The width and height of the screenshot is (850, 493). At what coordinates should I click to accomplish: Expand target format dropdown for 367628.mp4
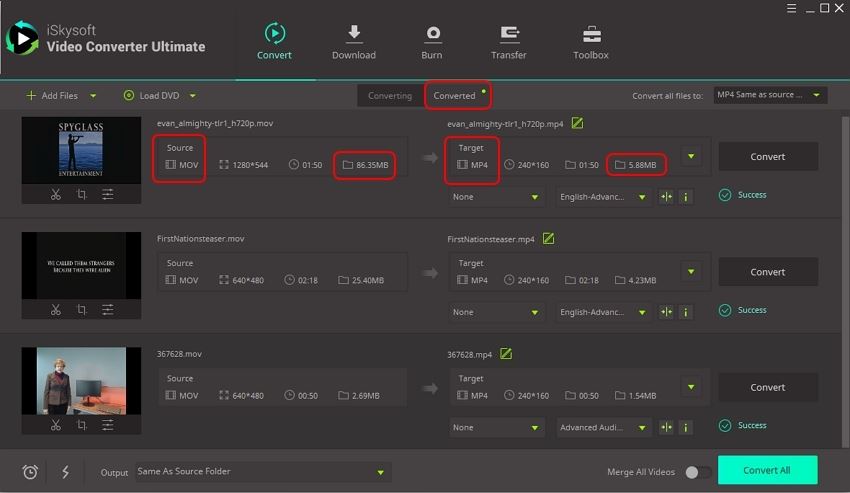pyautogui.click(x=690, y=387)
